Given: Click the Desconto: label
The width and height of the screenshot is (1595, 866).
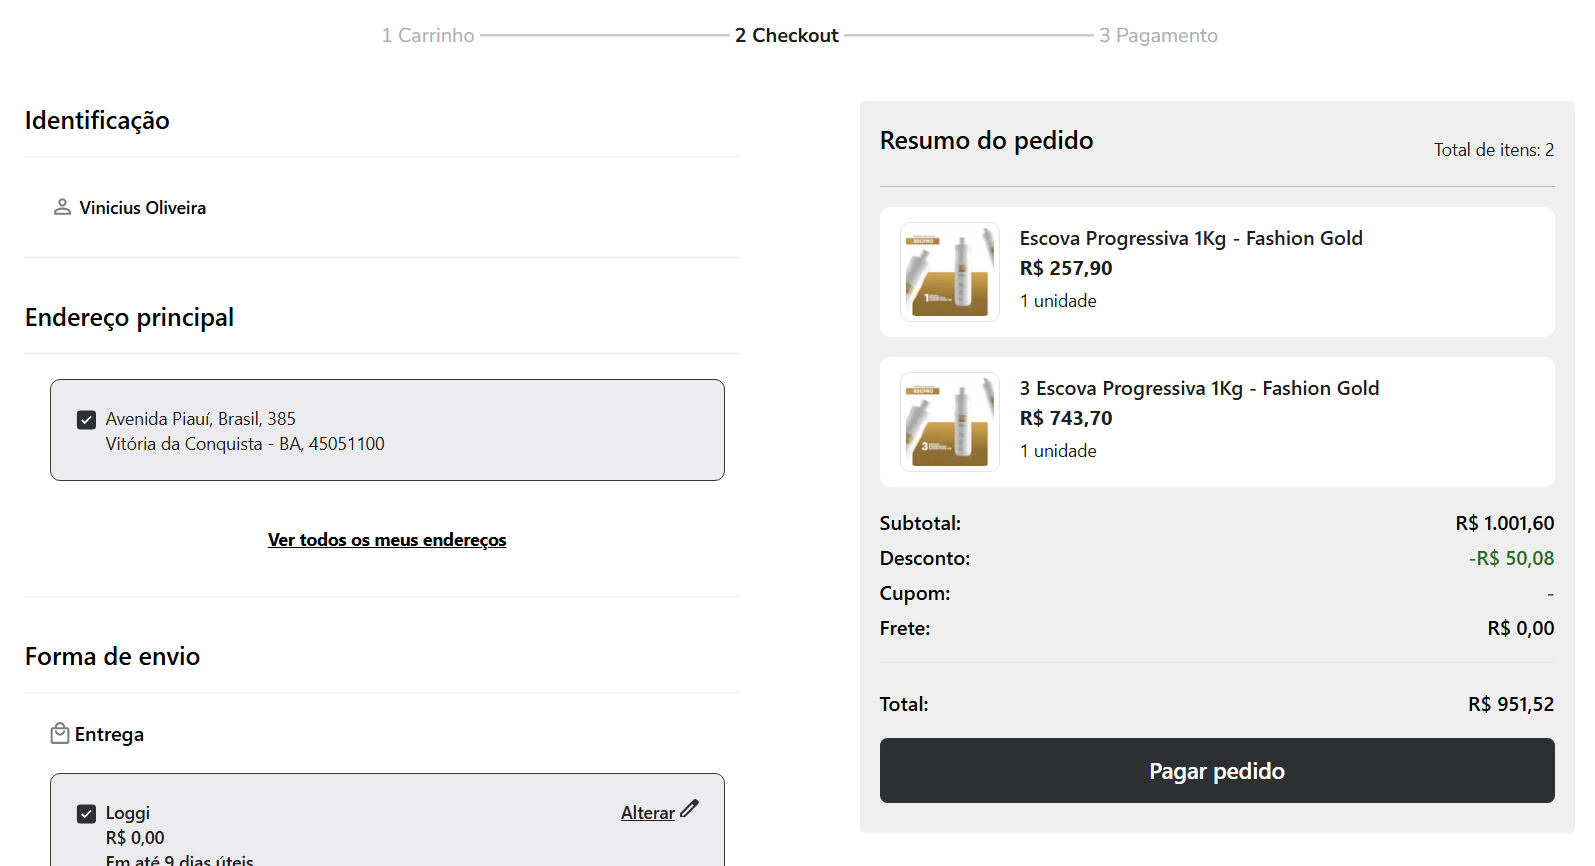Looking at the screenshot, I should click(x=925, y=558).
